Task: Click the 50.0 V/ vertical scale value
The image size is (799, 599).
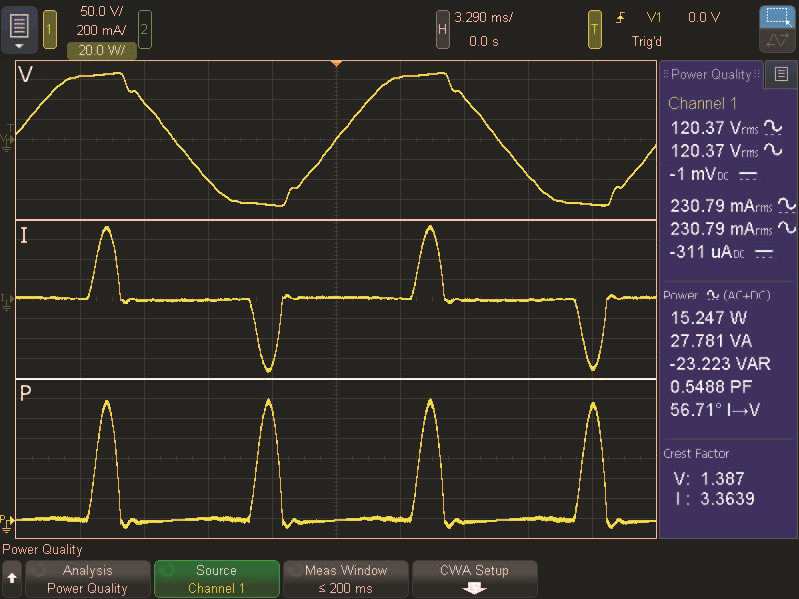Action: tap(101, 11)
